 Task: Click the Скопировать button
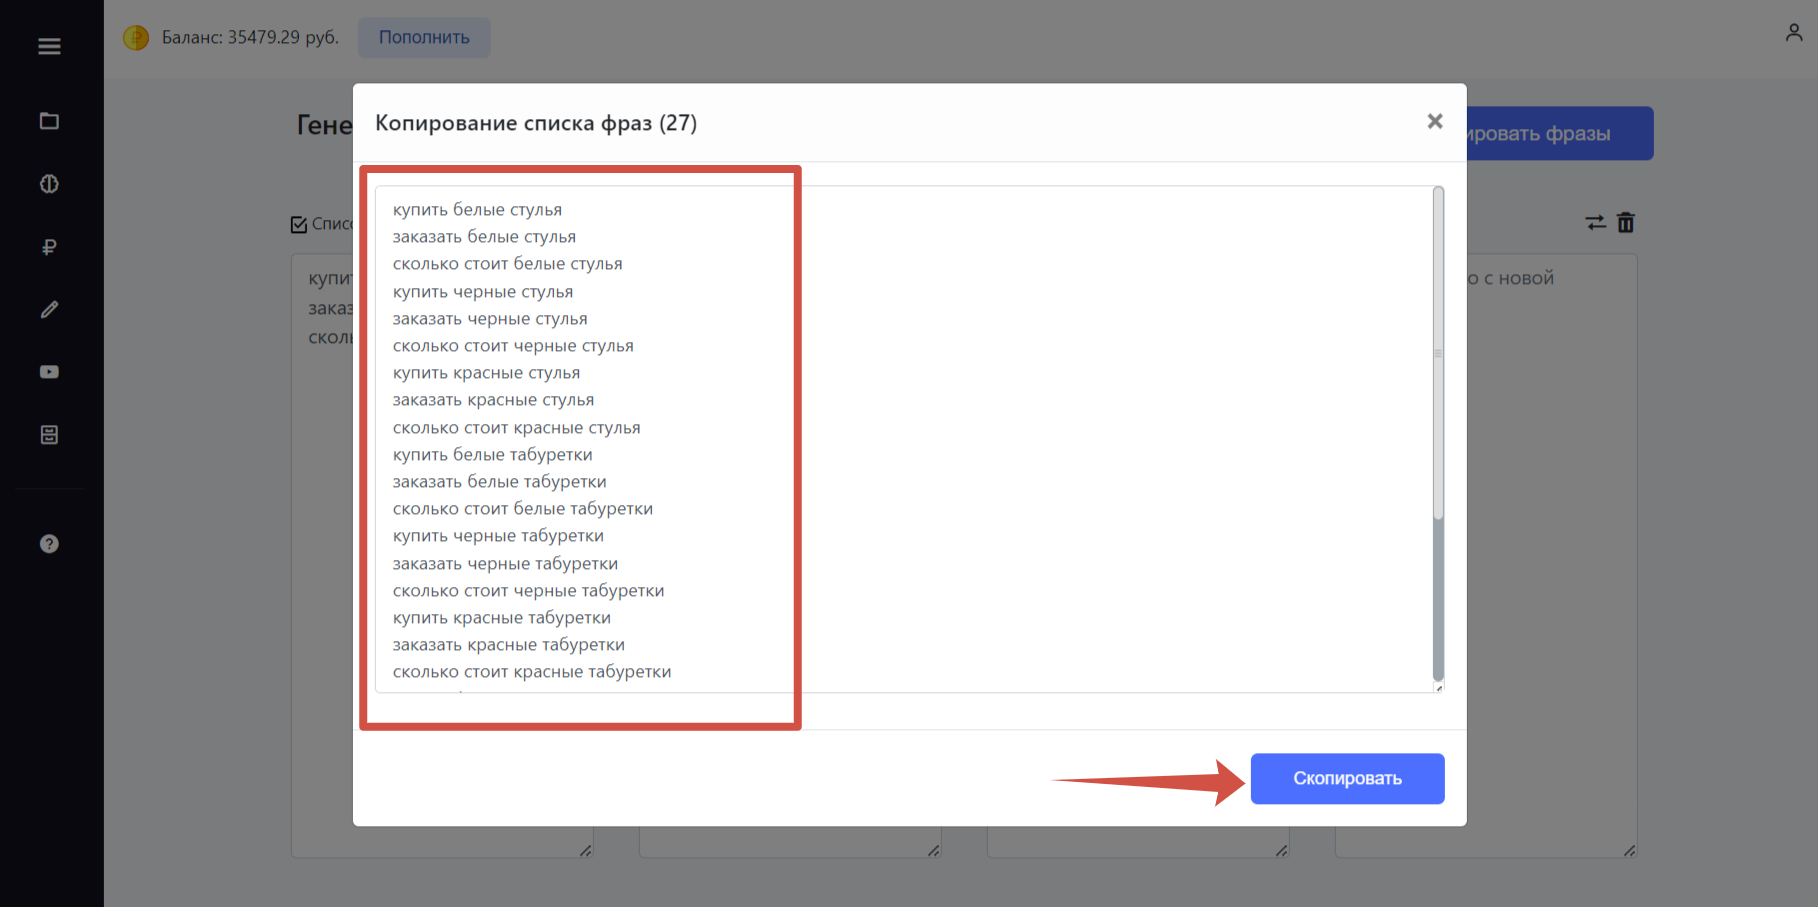point(1347,778)
